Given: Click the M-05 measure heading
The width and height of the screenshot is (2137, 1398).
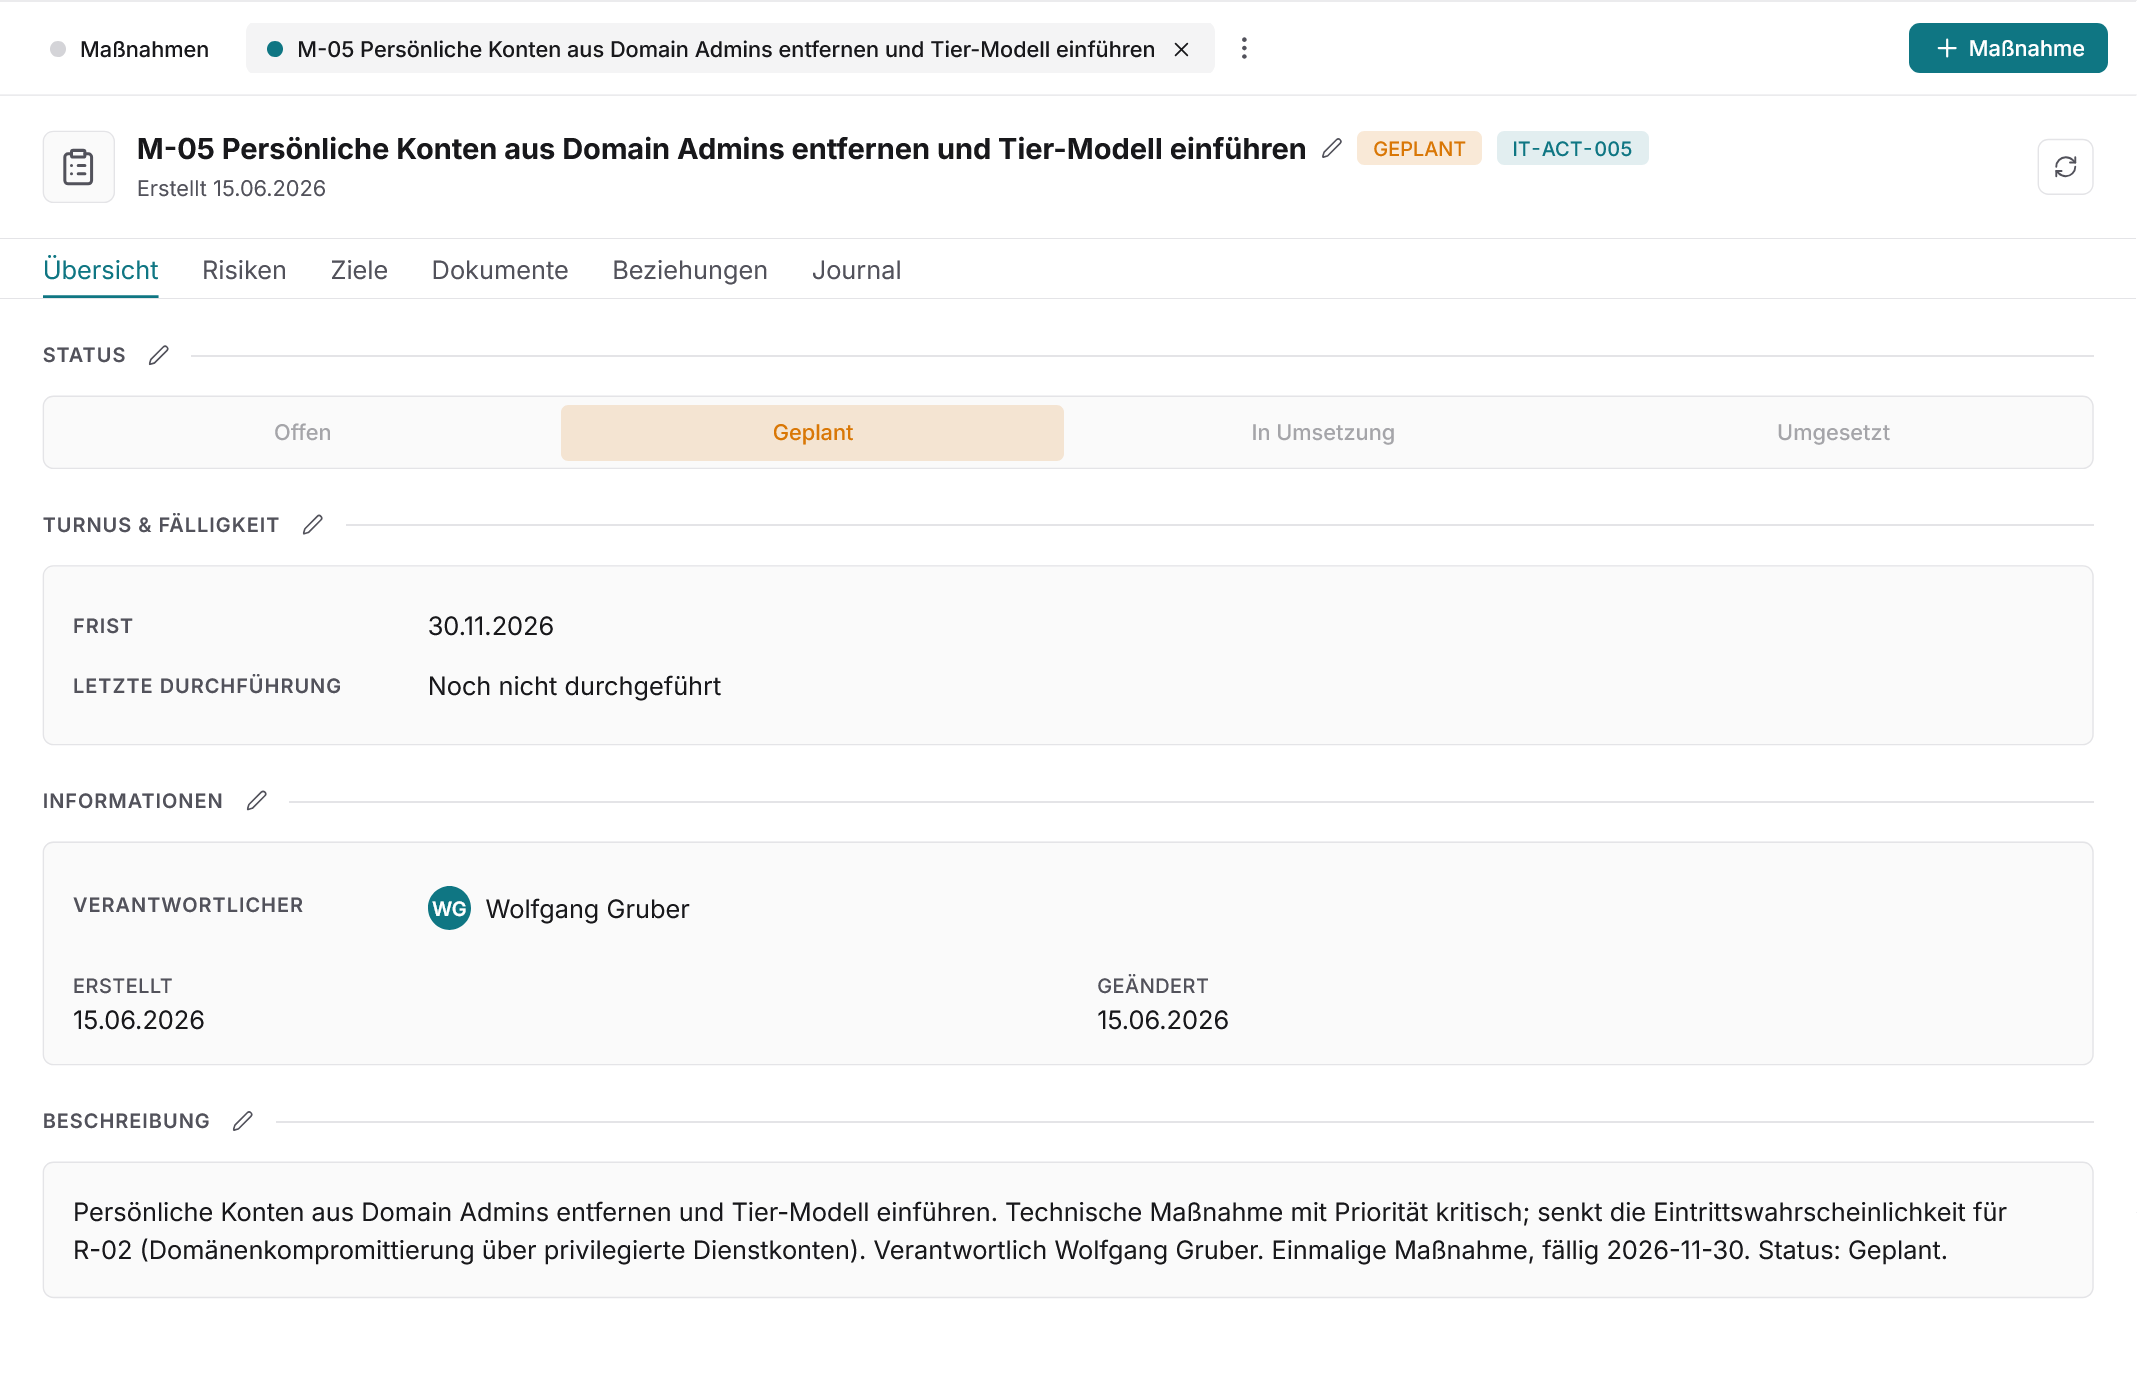Looking at the screenshot, I should [721, 148].
